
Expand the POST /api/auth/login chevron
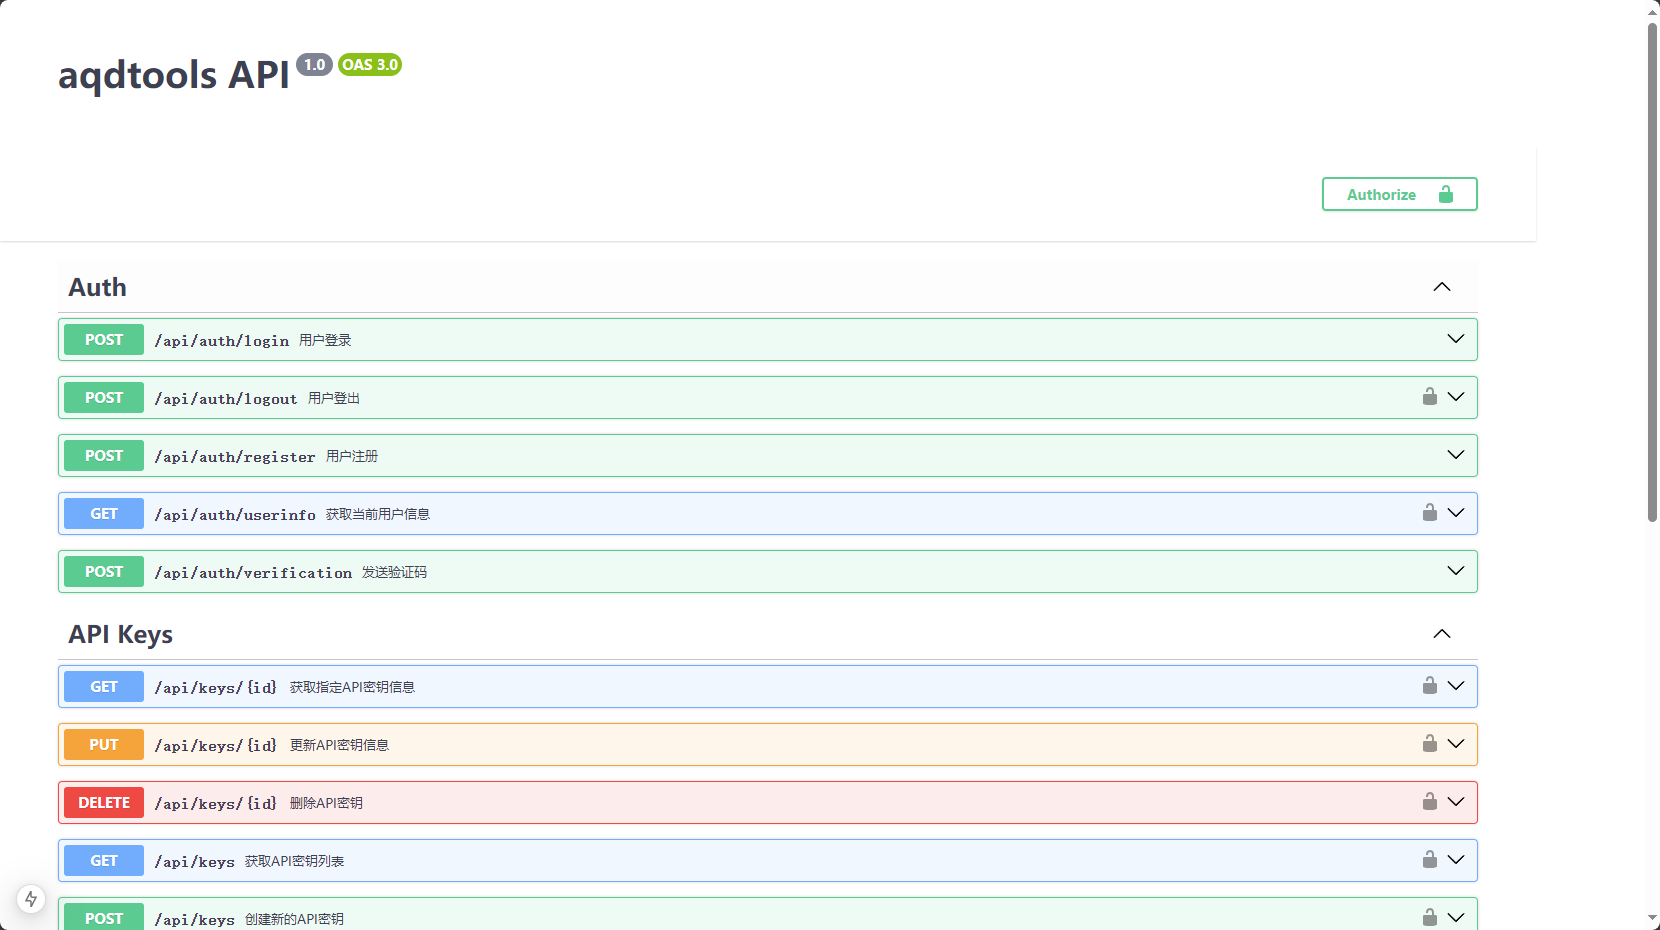[x=1455, y=339]
